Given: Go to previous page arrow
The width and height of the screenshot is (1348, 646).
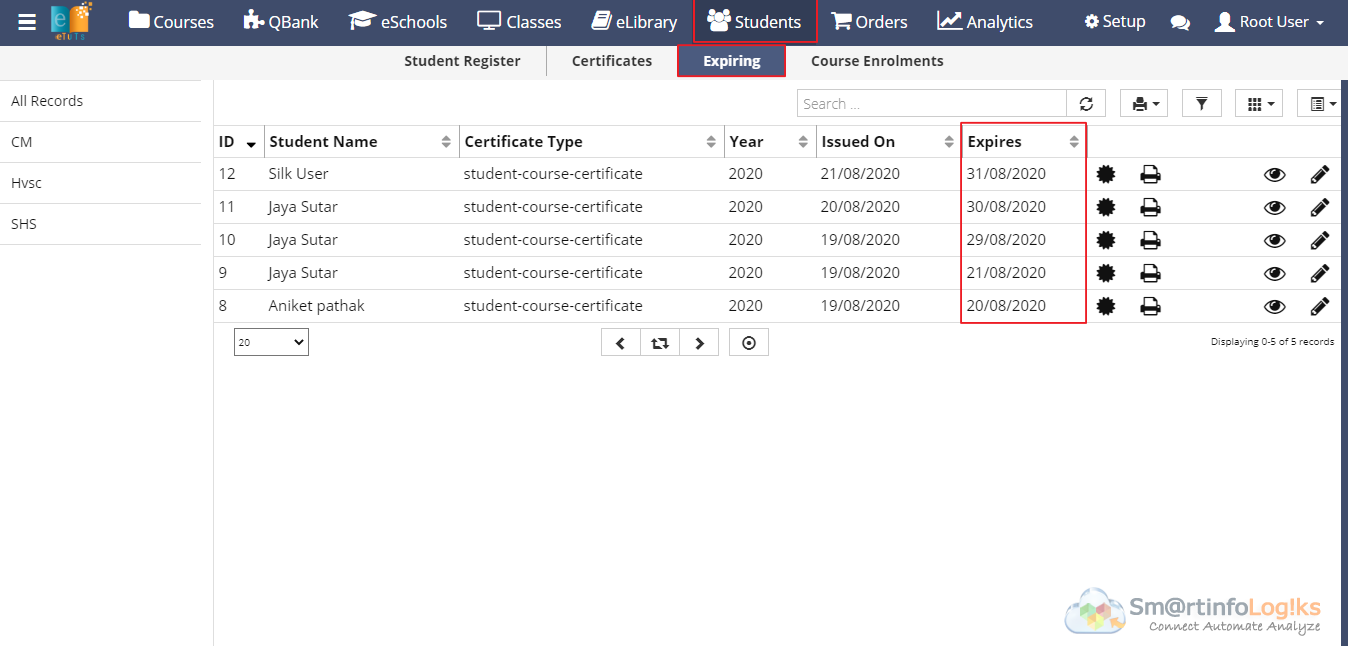Looking at the screenshot, I should (621, 343).
